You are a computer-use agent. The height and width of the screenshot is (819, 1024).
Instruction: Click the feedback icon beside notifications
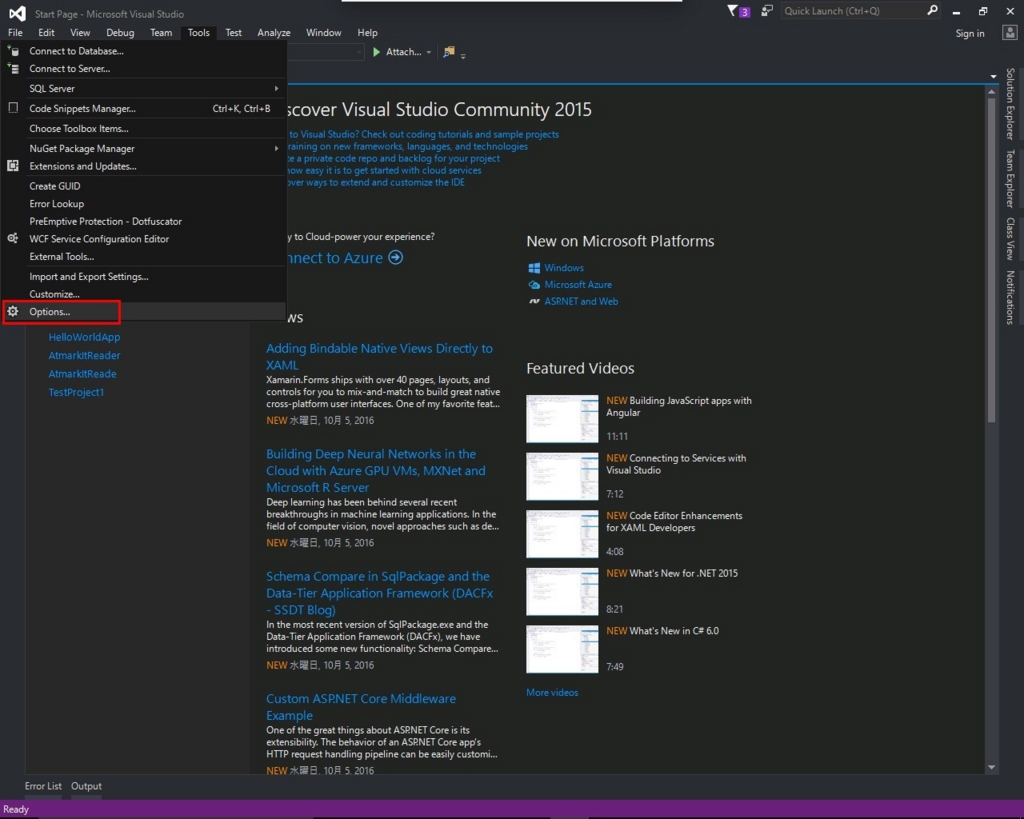tap(767, 11)
